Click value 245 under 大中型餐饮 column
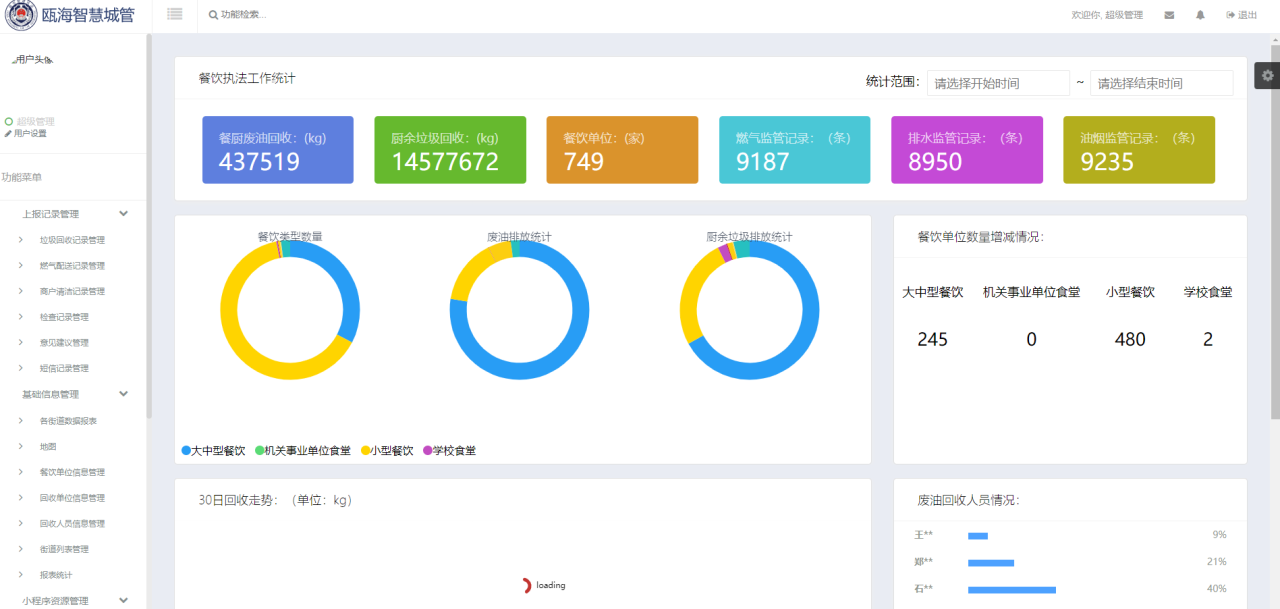 click(932, 340)
